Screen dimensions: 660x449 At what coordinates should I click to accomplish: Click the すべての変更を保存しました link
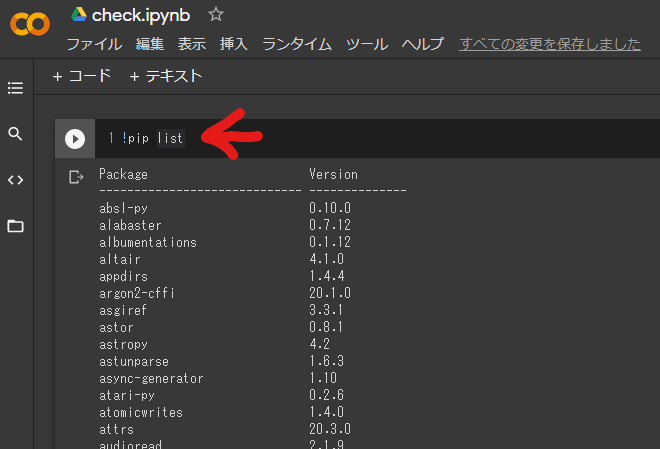pos(550,44)
